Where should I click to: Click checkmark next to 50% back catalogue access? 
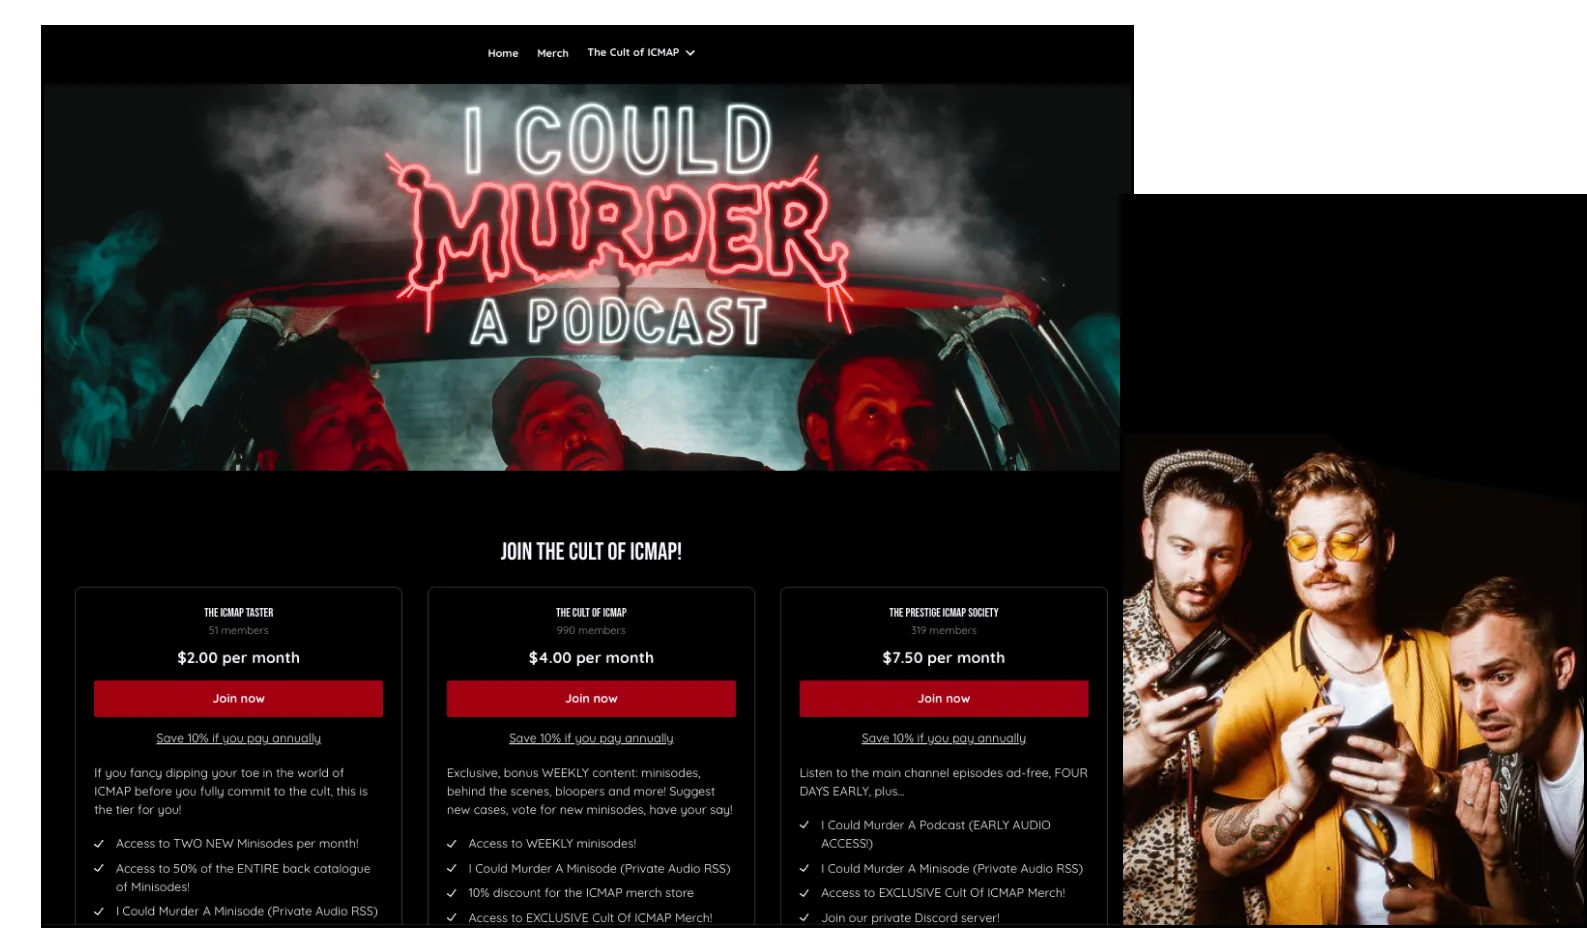click(x=99, y=869)
